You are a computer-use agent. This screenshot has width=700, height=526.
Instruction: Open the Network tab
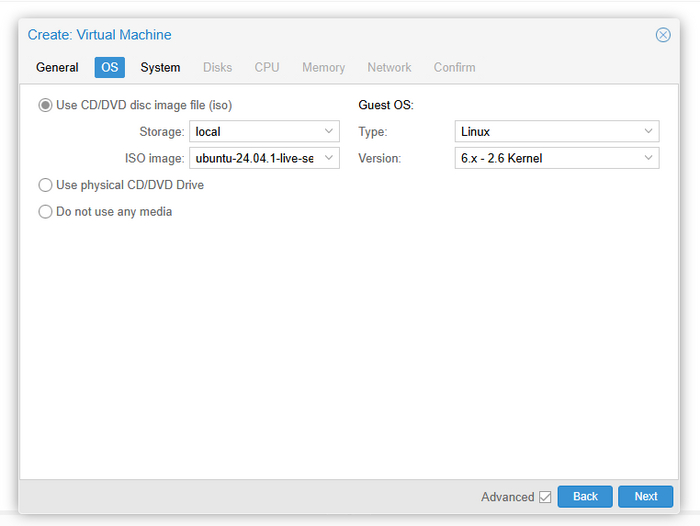click(x=389, y=68)
